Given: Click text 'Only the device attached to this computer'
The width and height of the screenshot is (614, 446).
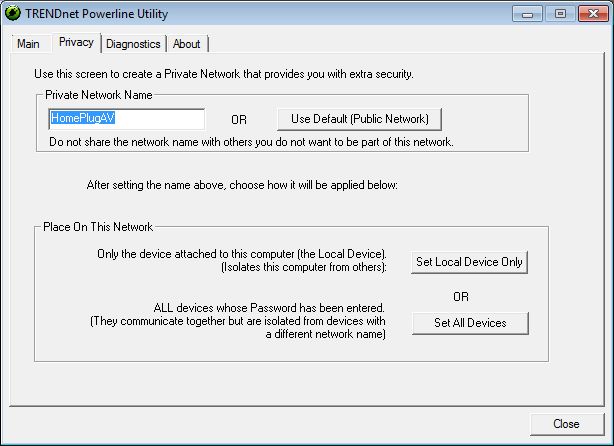Looking at the screenshot, I should [x=196, y=254].
